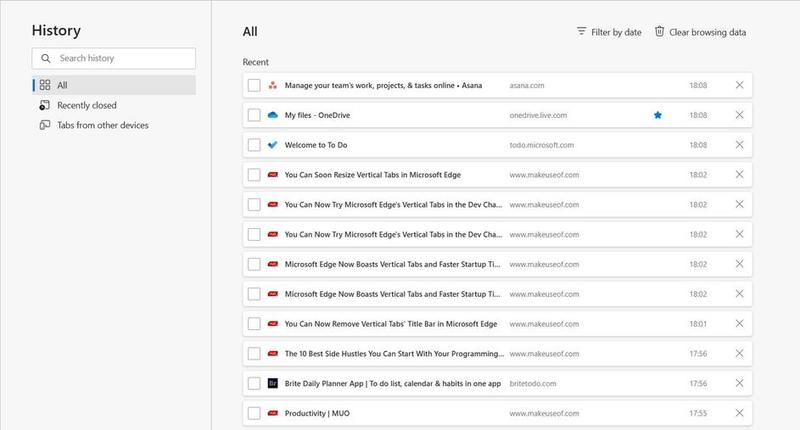Select the My files - OneDrive checkbox
This screenshot has height=430, width=800.
coord(254,115)
